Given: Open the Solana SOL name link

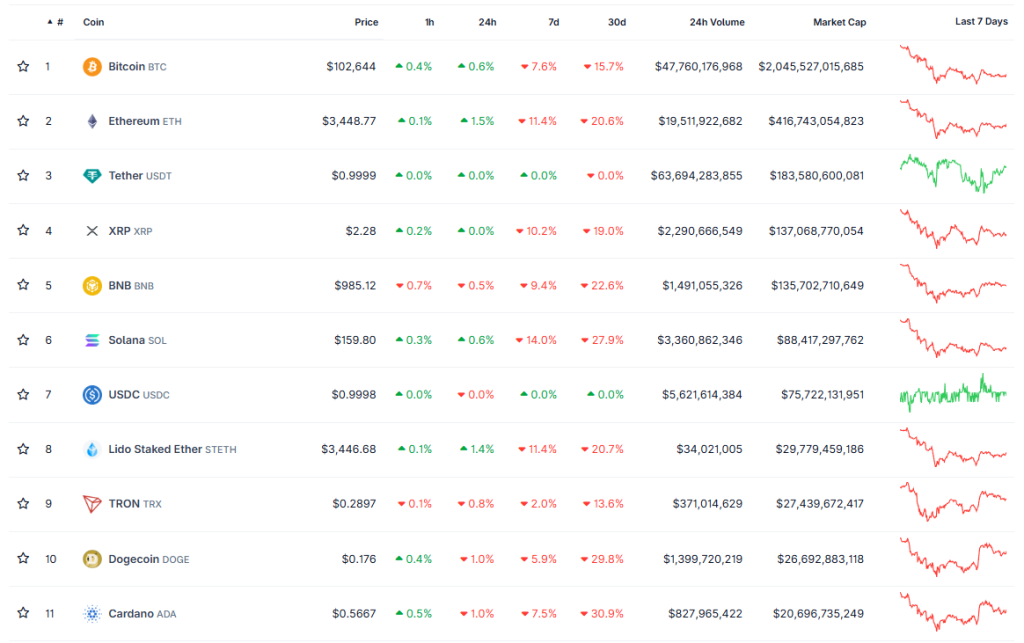Looking at the screenshot, I should pos(125,339).
